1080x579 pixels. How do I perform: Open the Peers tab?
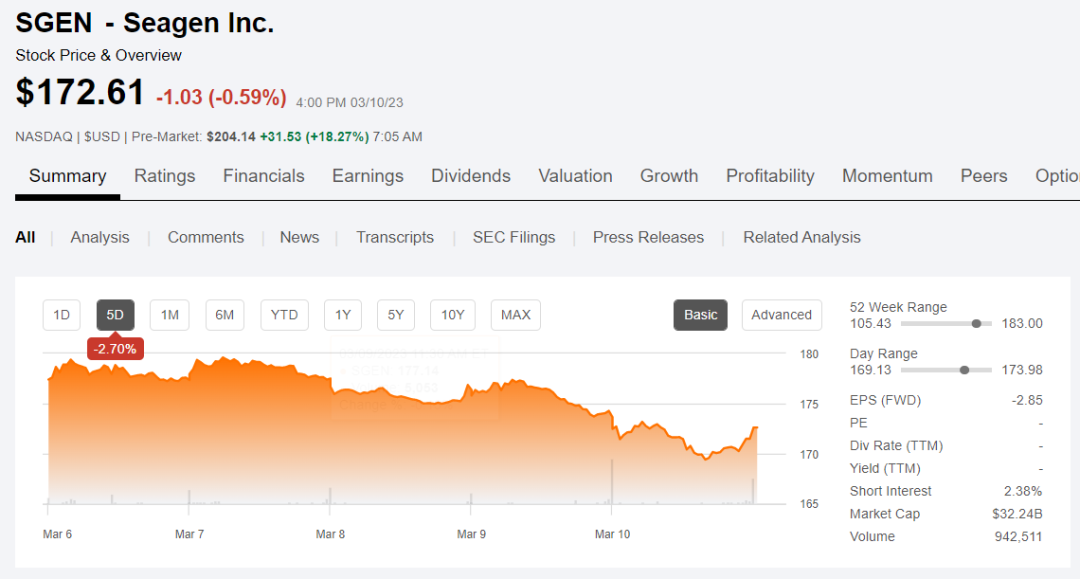[x=984, y=176]
